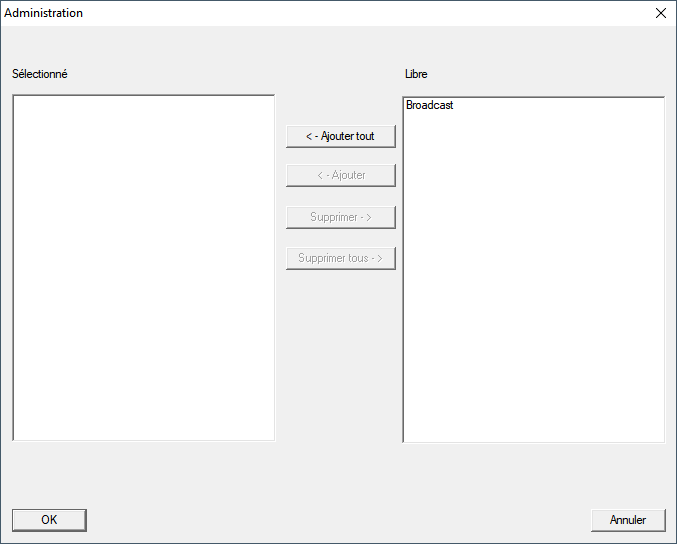The width and height of the screenshot is (677, 544).
Task: Click the '< - Ajouter tout' button
Action: pos(340,136)
